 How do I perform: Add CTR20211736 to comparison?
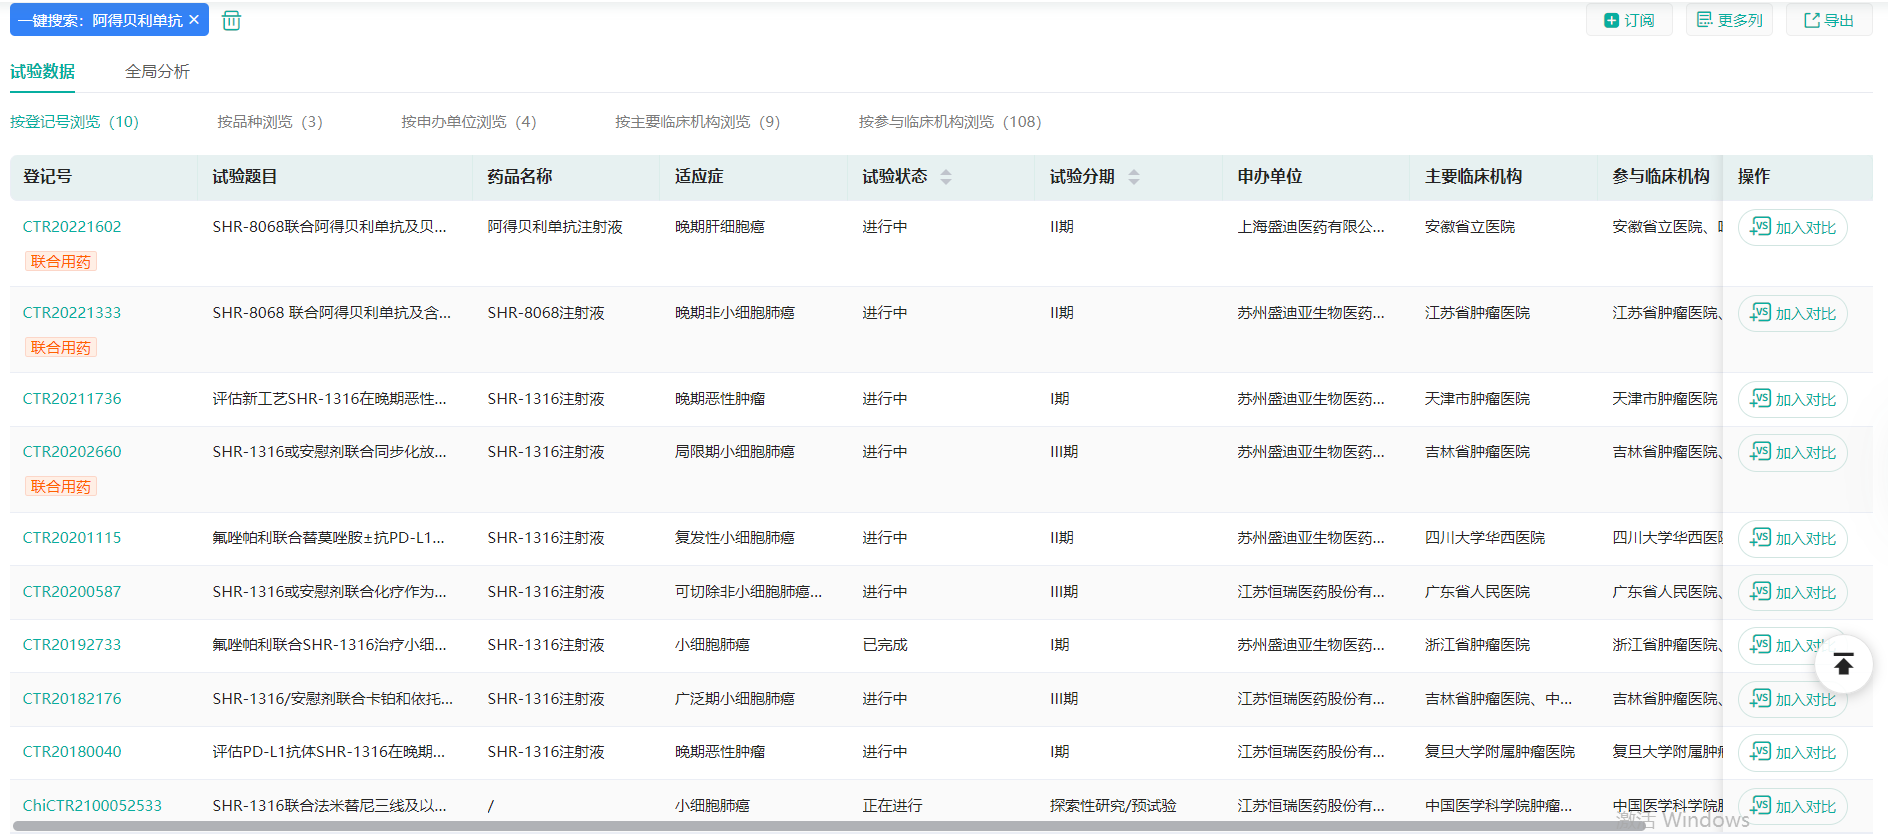coord(1793,400)
